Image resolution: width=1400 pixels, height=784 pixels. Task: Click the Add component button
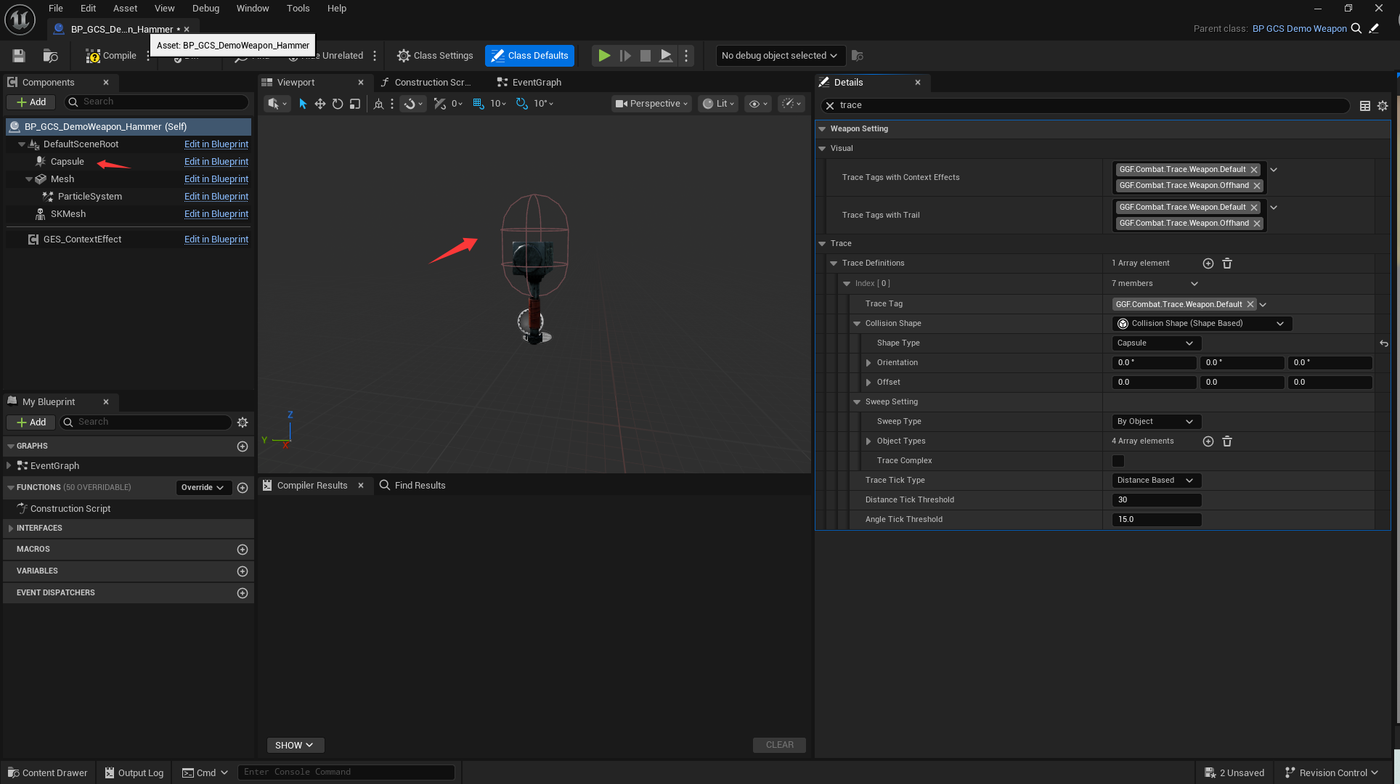(31, 102)
